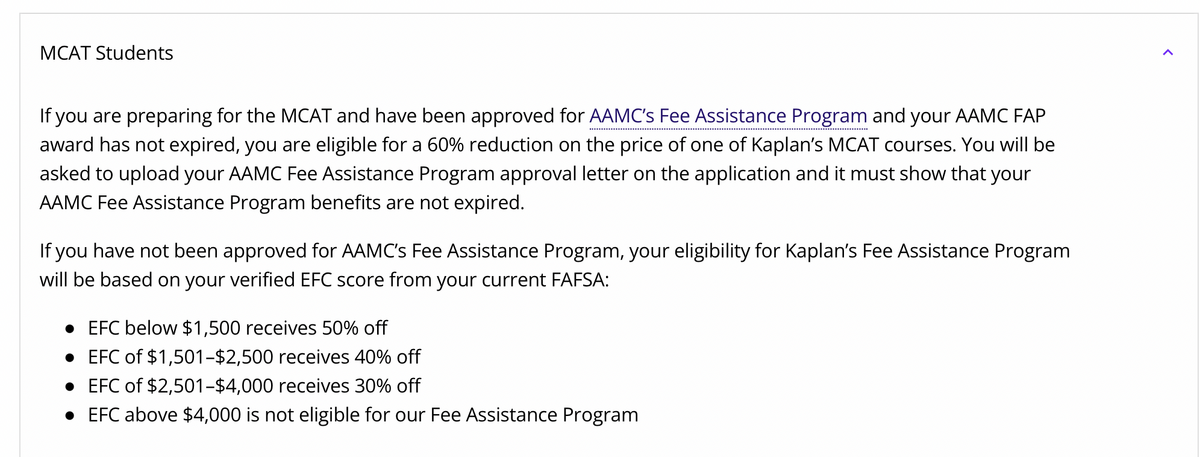Click the MCAT Students accordion heading
1200x457 pixels.
106,54
